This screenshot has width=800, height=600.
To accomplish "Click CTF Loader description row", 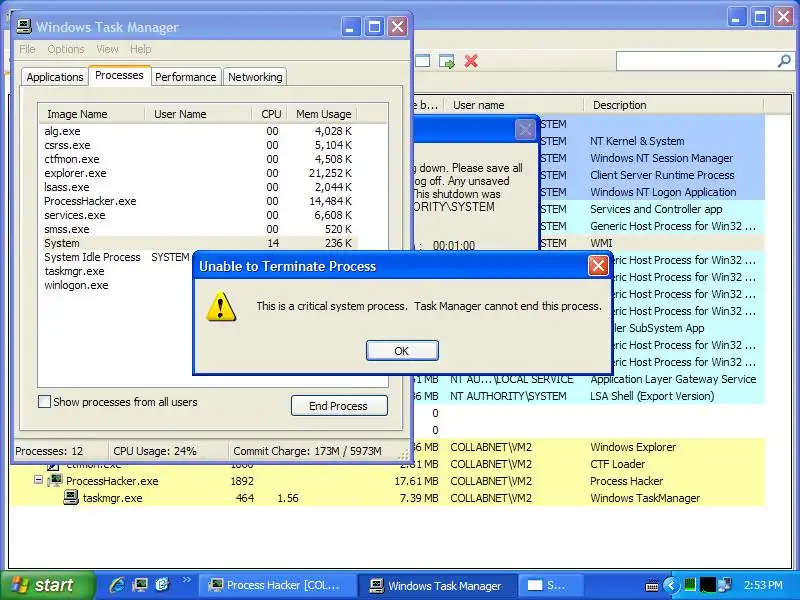I will tap(617, 464).
